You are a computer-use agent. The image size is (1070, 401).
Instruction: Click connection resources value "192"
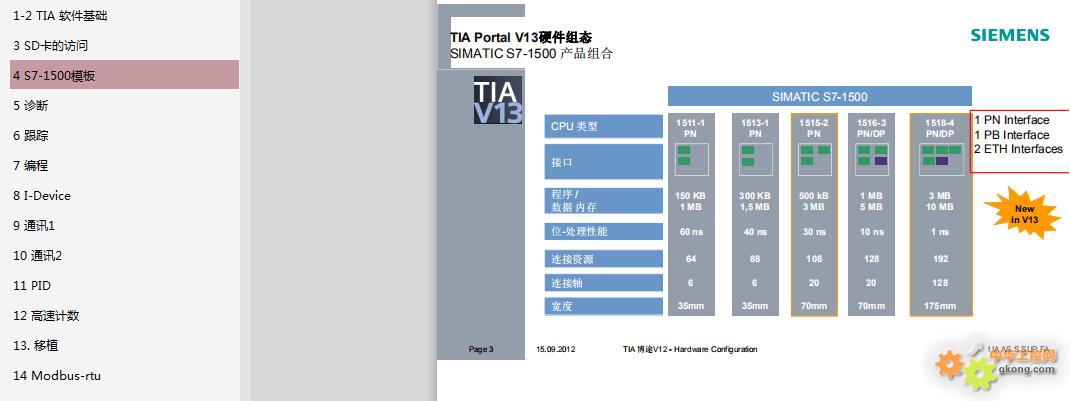tap(940, 259)
